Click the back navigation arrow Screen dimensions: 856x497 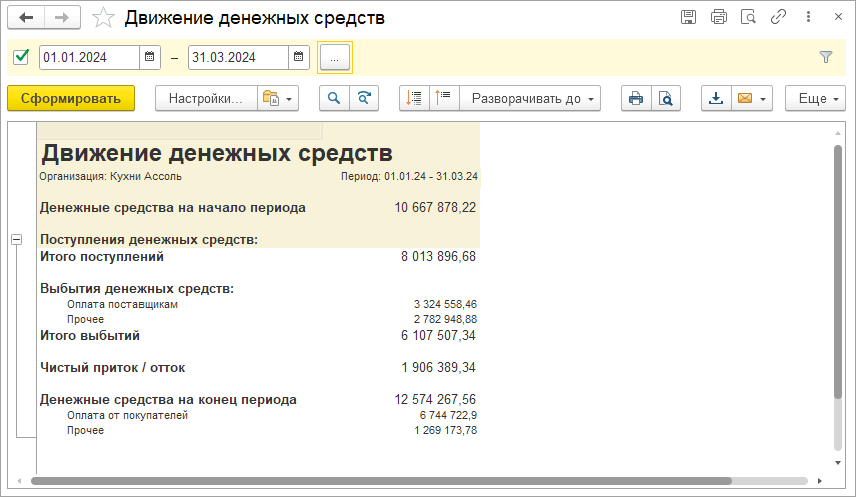[26, 18]
